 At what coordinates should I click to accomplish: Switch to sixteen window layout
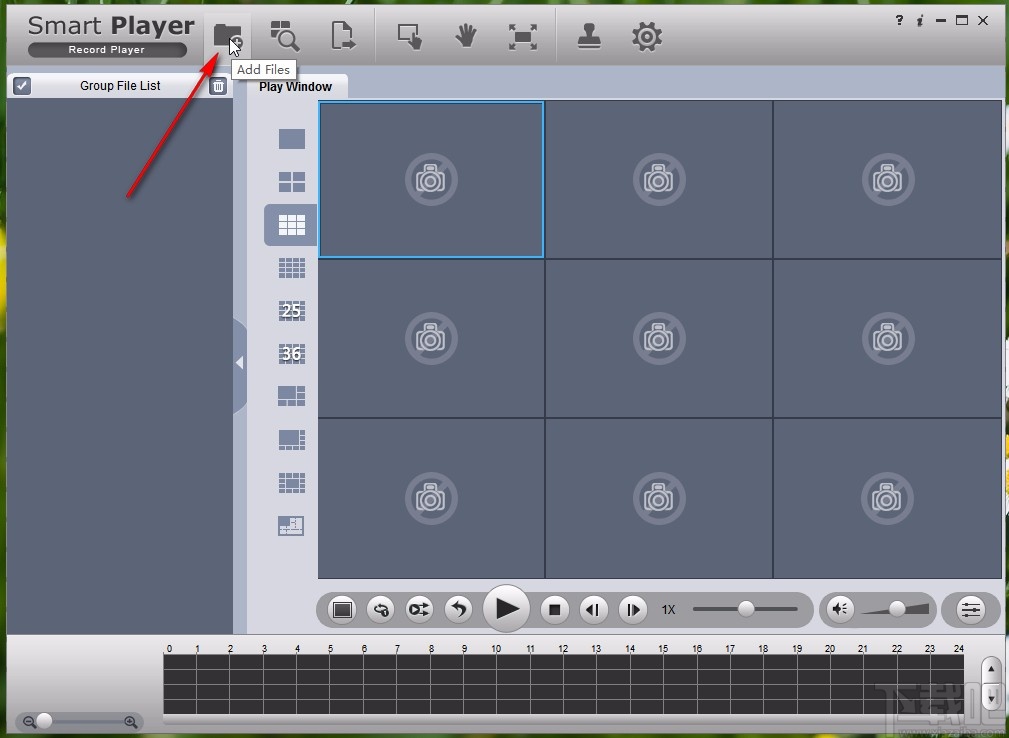pyautogui.click(x=292, y=268)
